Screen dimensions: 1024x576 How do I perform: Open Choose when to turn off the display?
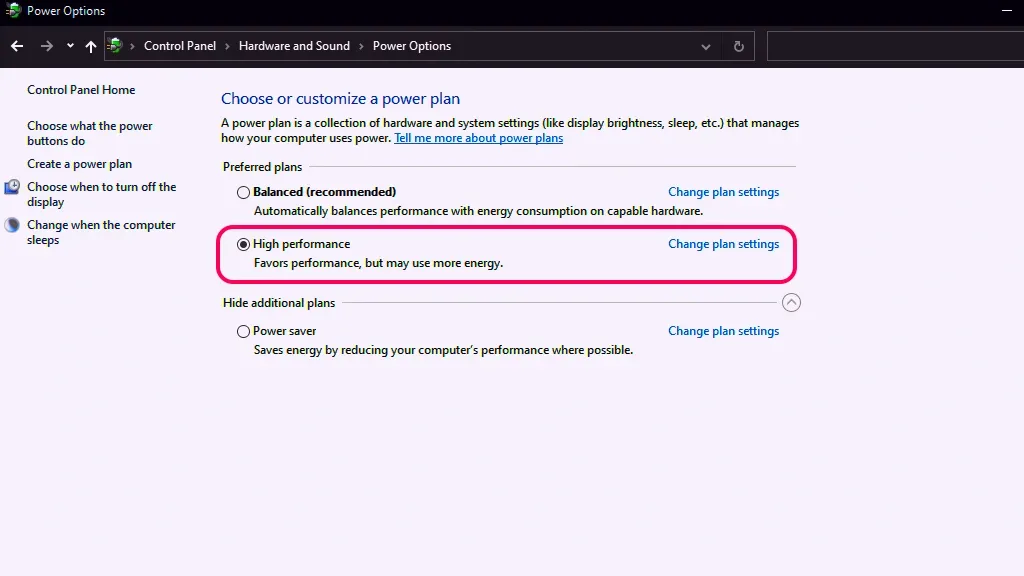pos(101,194)
